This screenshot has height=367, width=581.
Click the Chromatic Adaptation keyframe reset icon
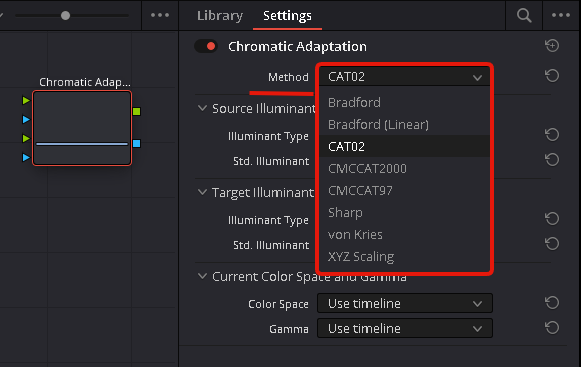(x=552, y=46)
